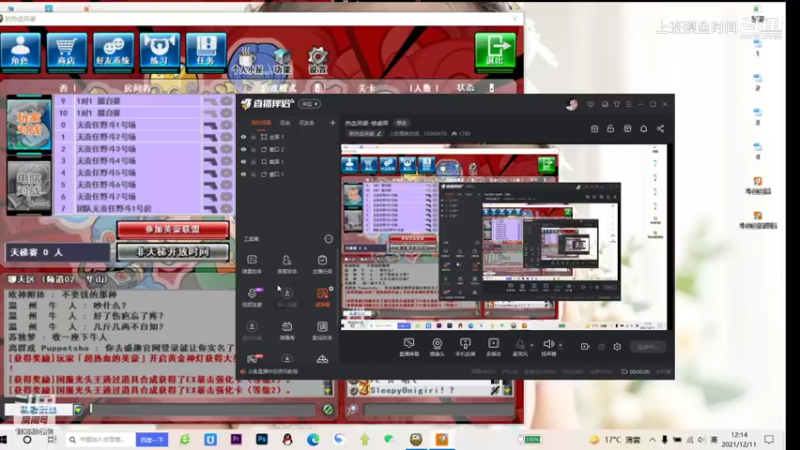Click the 非天梯开放时间 button
800x450 pixels.
(173, 252)
